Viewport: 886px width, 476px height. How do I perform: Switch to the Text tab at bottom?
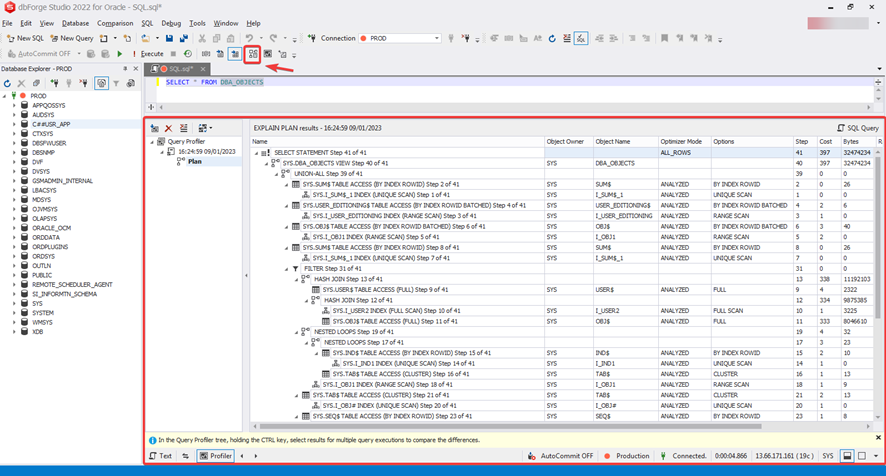pyautogui.click(x=161, y=456)
